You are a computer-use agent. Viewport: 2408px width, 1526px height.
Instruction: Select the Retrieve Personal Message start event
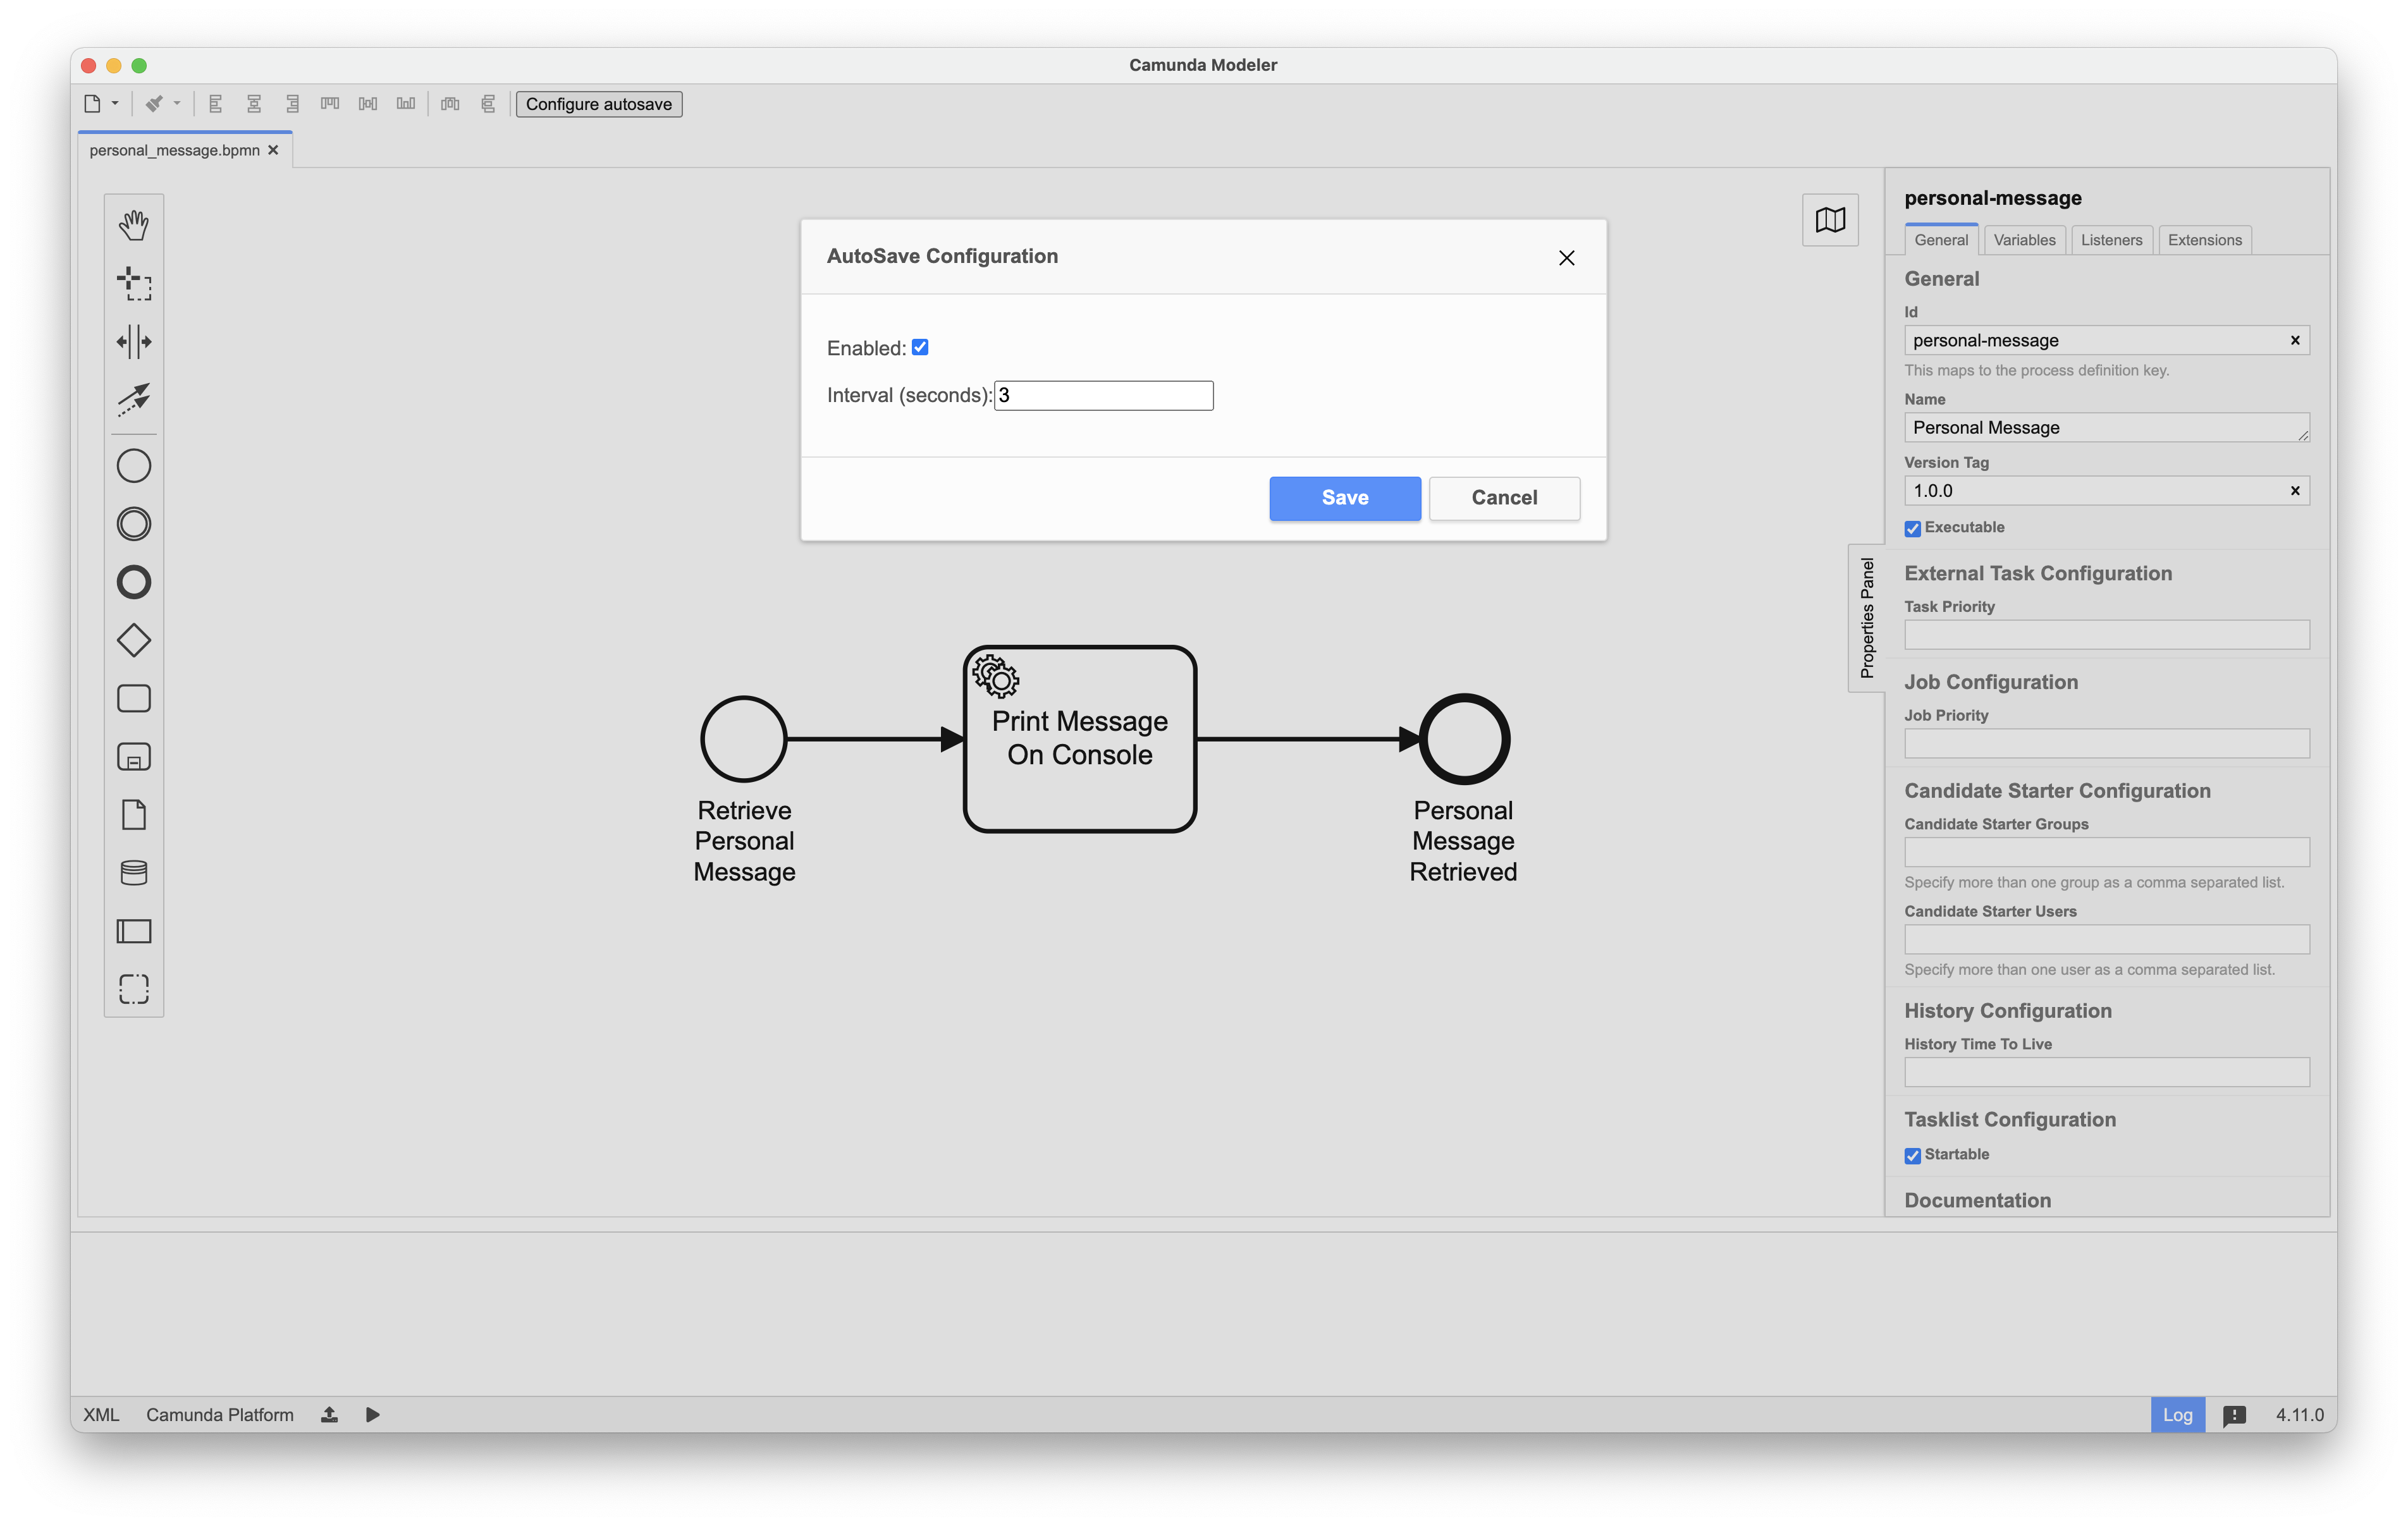coord(744,739)
